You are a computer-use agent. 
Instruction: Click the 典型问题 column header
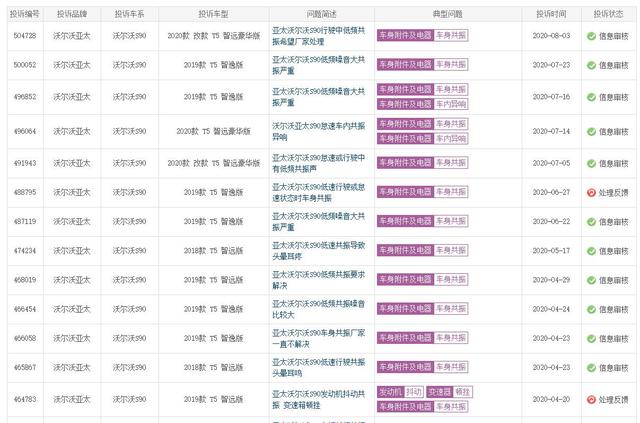pyautogui.click(x=448, y=14)
